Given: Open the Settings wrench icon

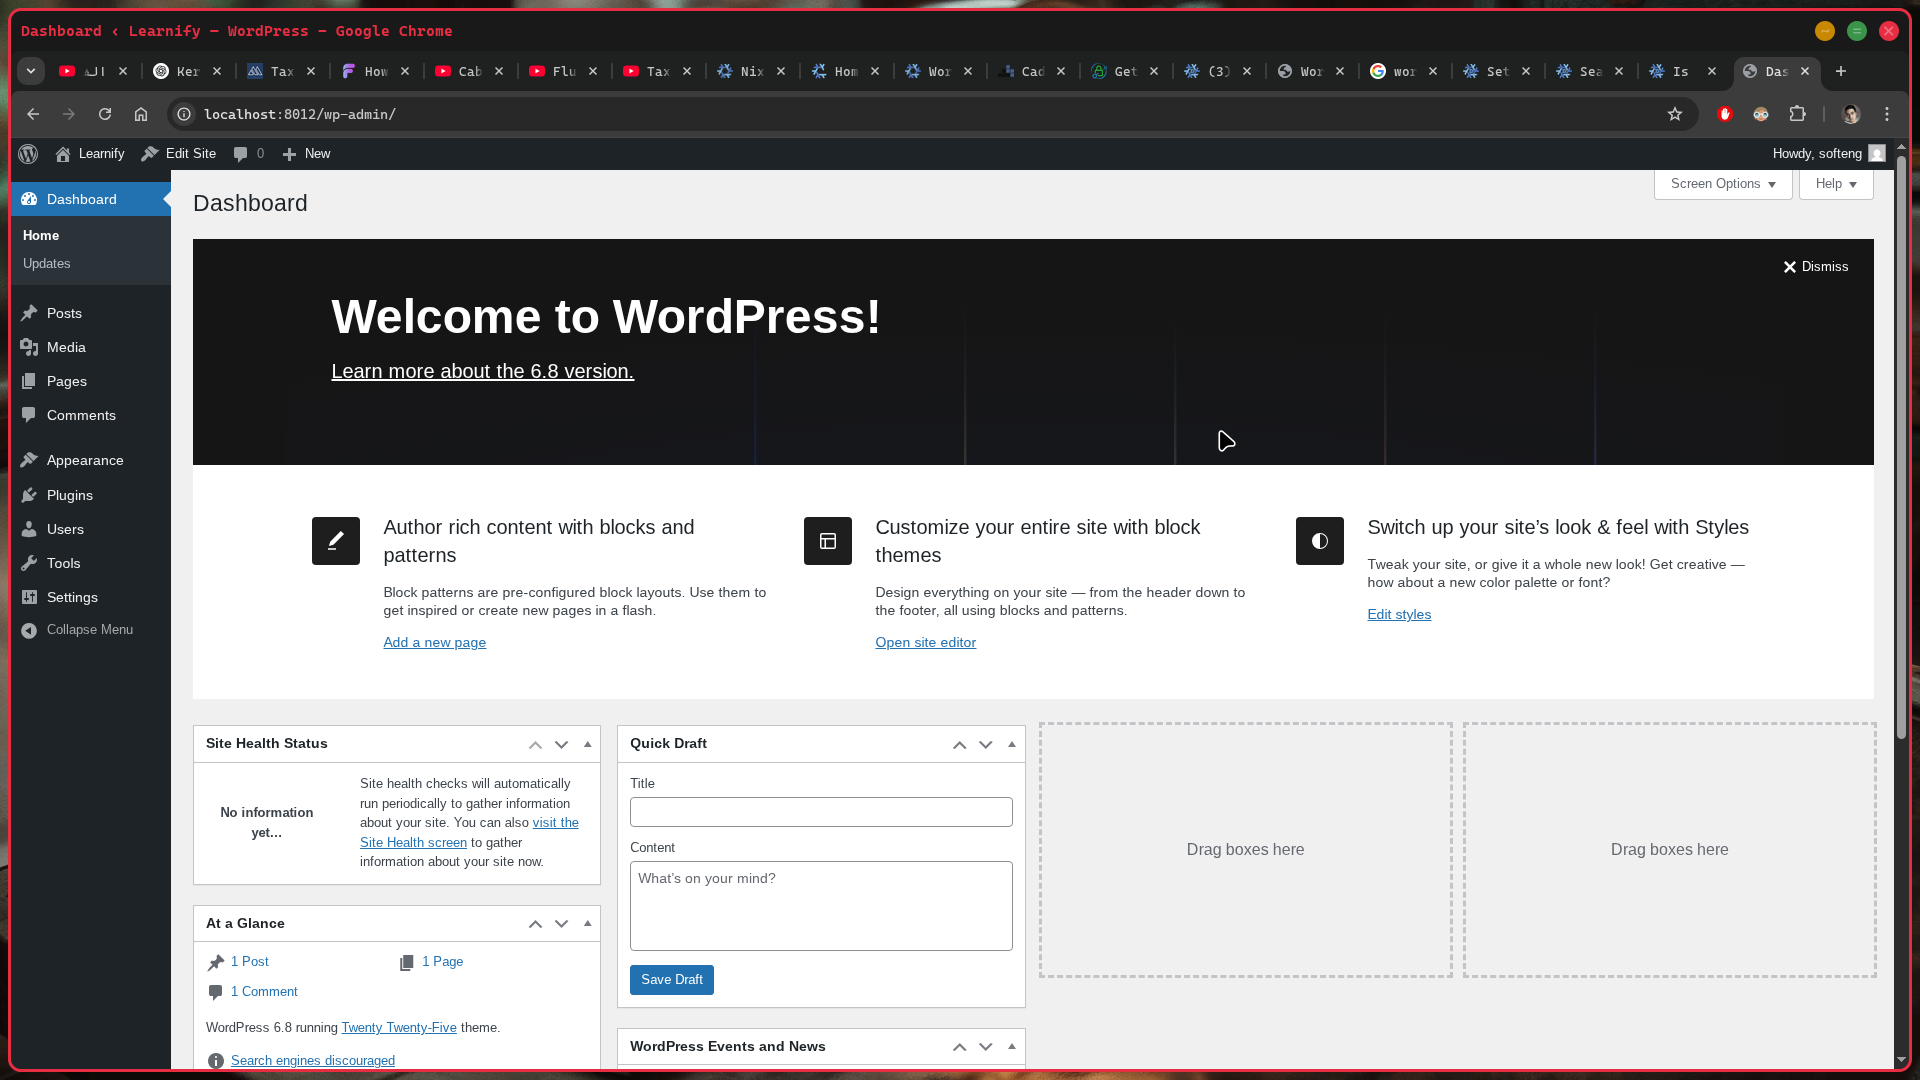Looking at the screenshot, I should coord(30,597).
